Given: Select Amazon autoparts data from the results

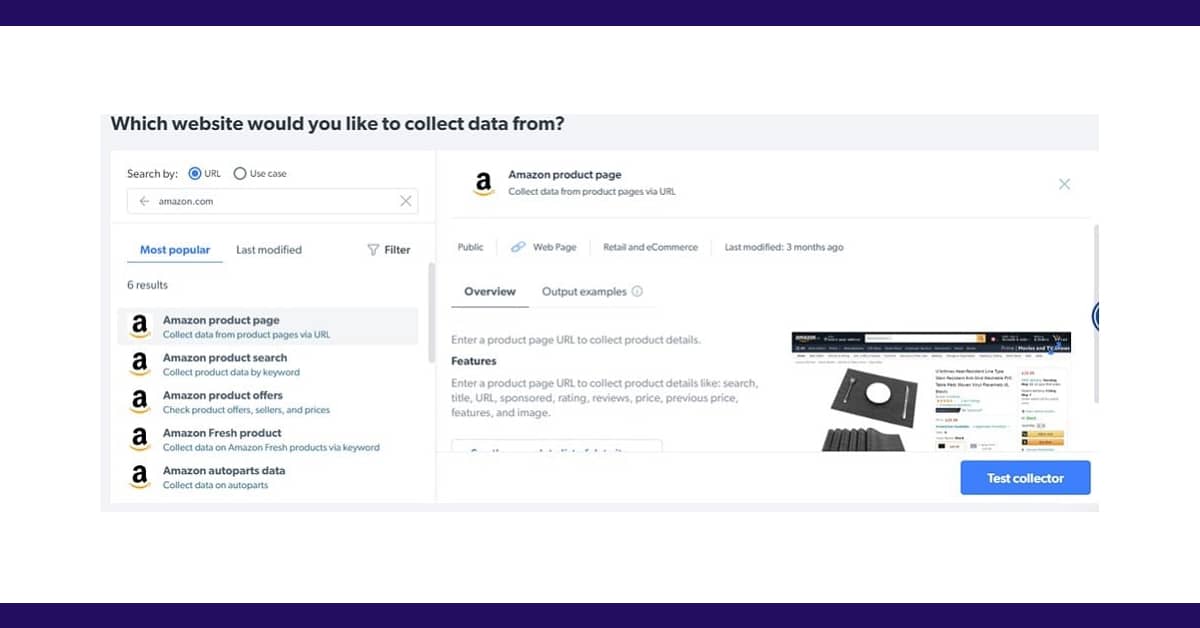Looking at the screenshot, I should click(268, 477).
